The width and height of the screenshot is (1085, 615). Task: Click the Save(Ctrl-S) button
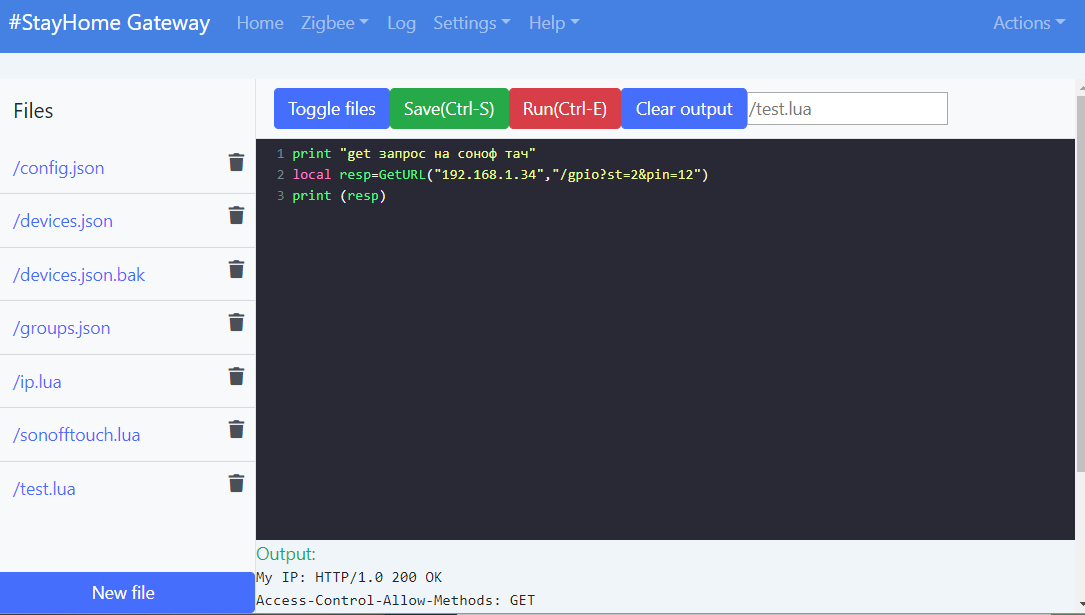[449, 109]
